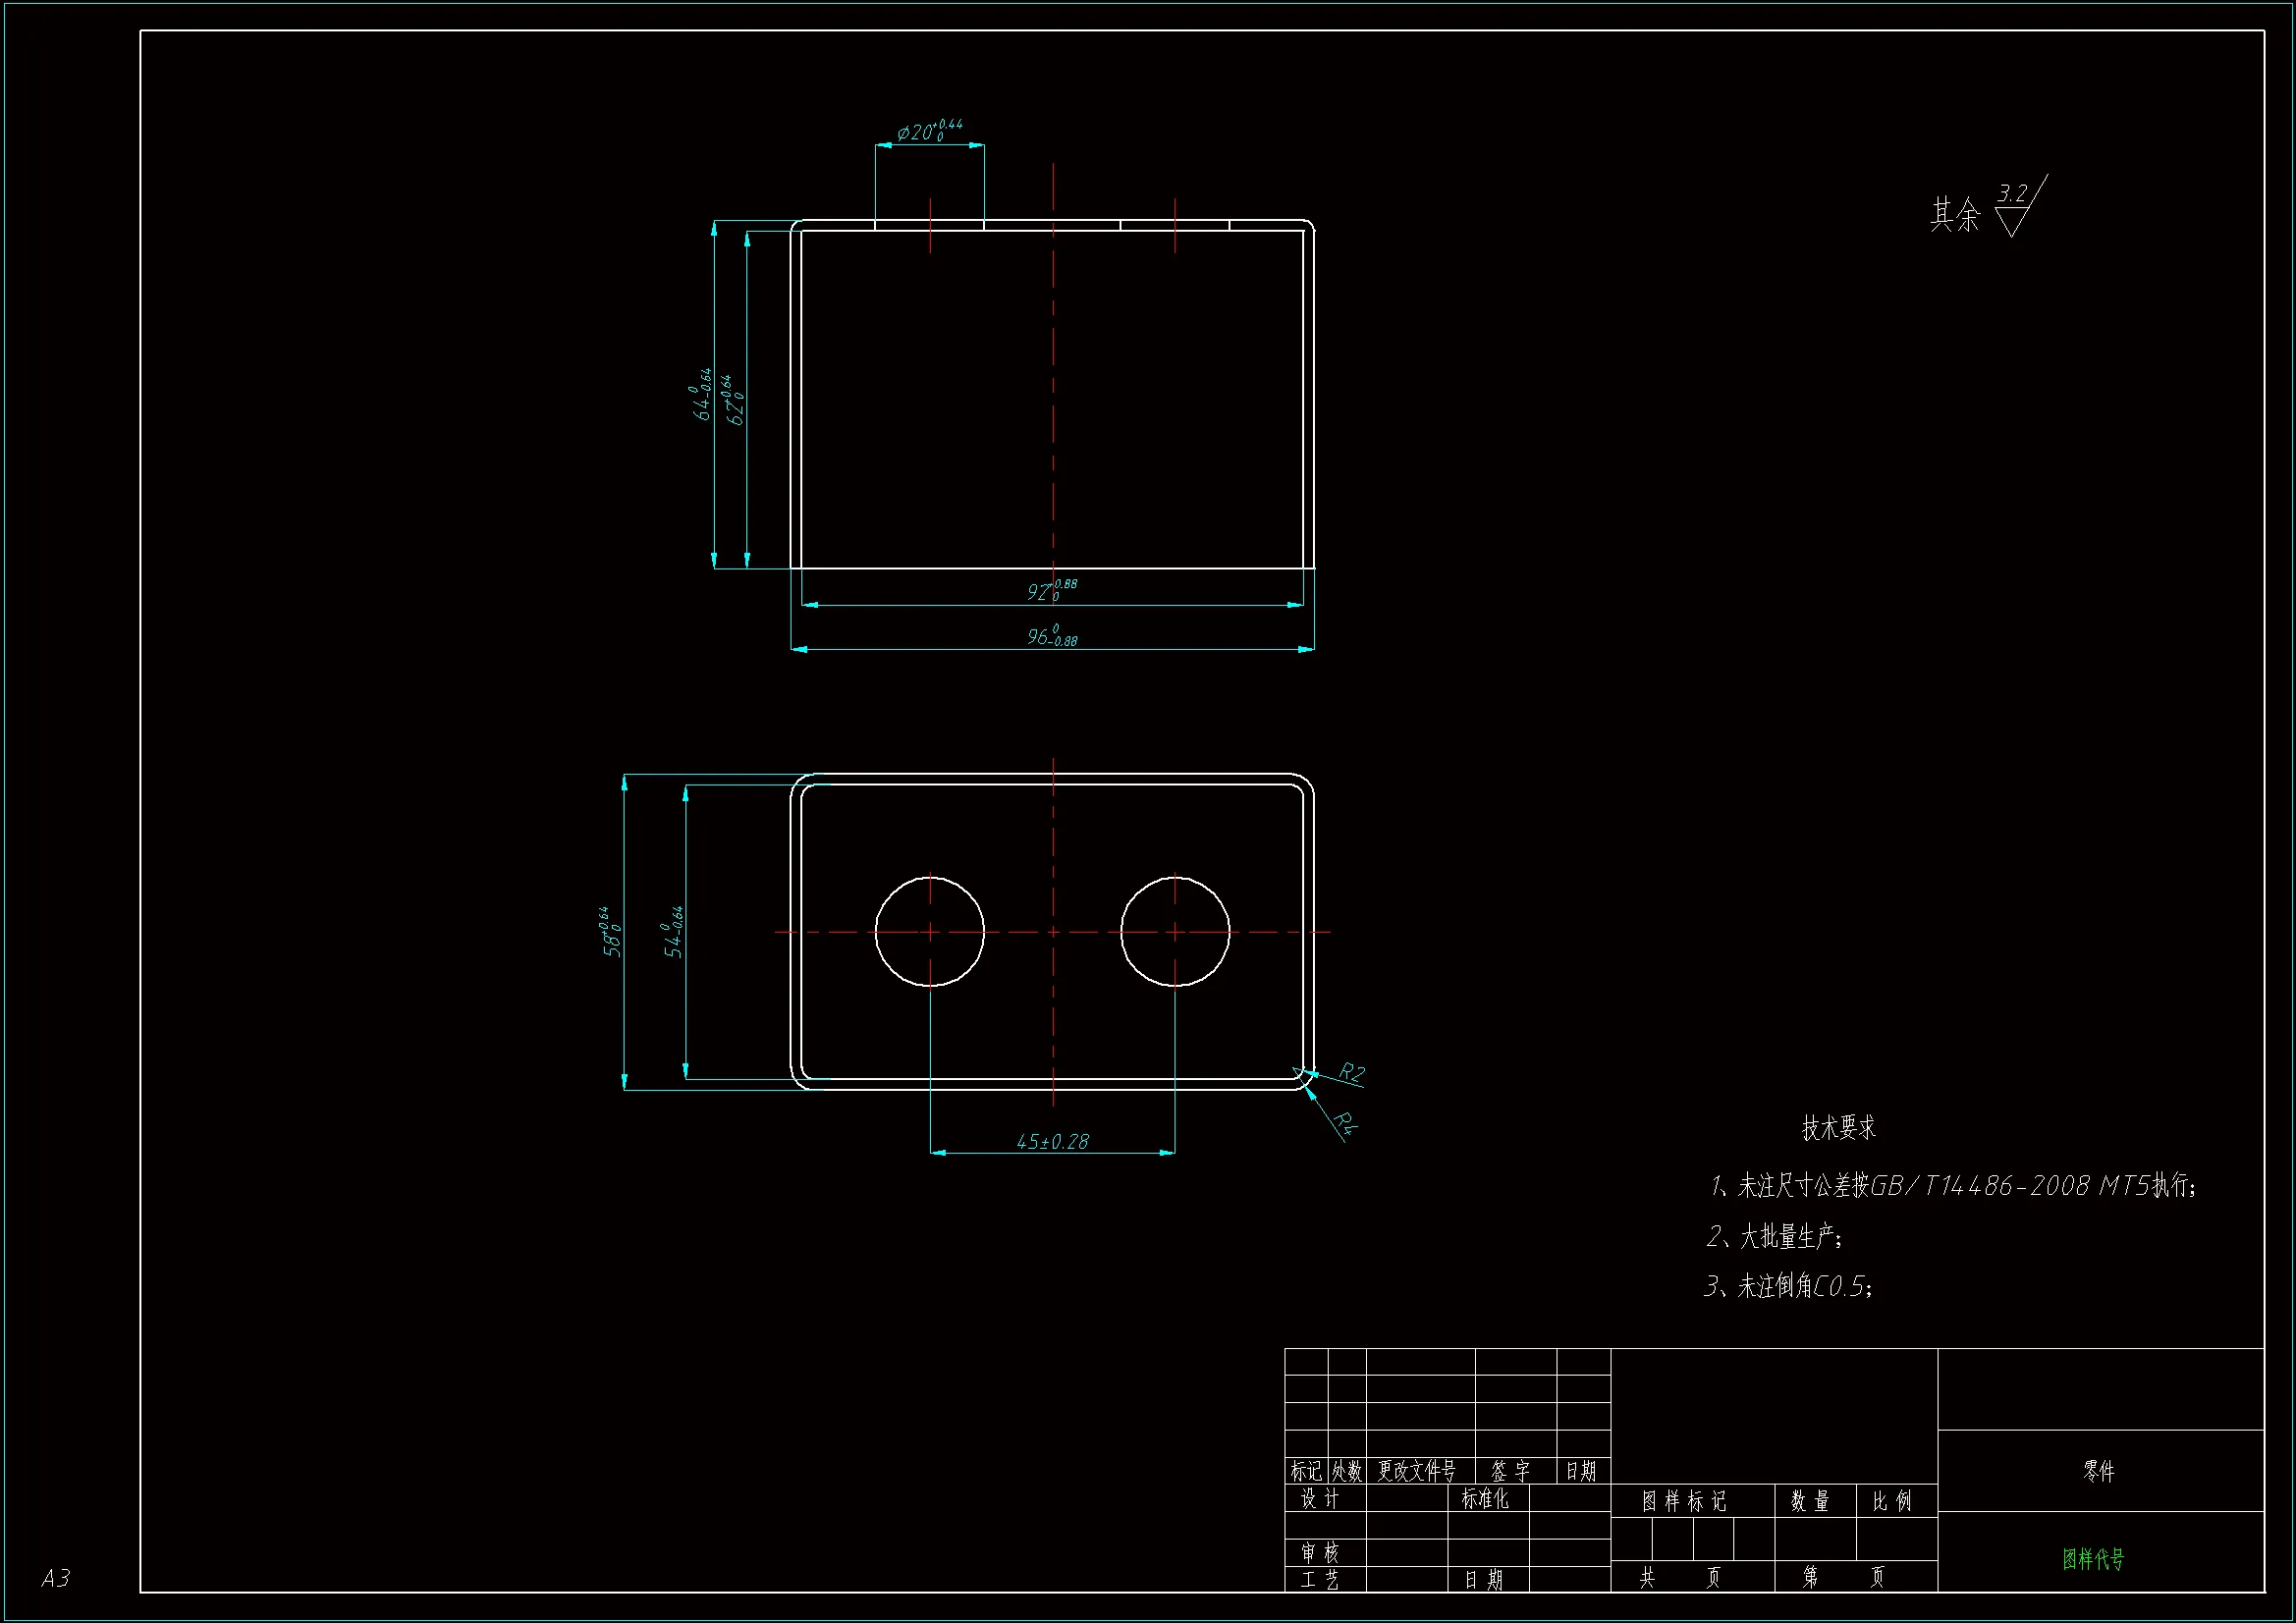This screenshot has height=1623, width=2296.
Task: Click the green 图样代号 title block text
Action: [x=2093, y=1559]
